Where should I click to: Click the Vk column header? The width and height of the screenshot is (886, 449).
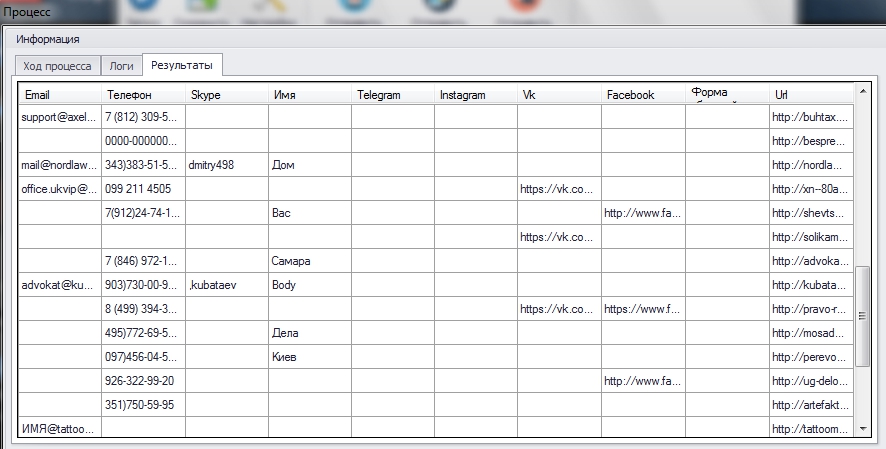point(559,94)
